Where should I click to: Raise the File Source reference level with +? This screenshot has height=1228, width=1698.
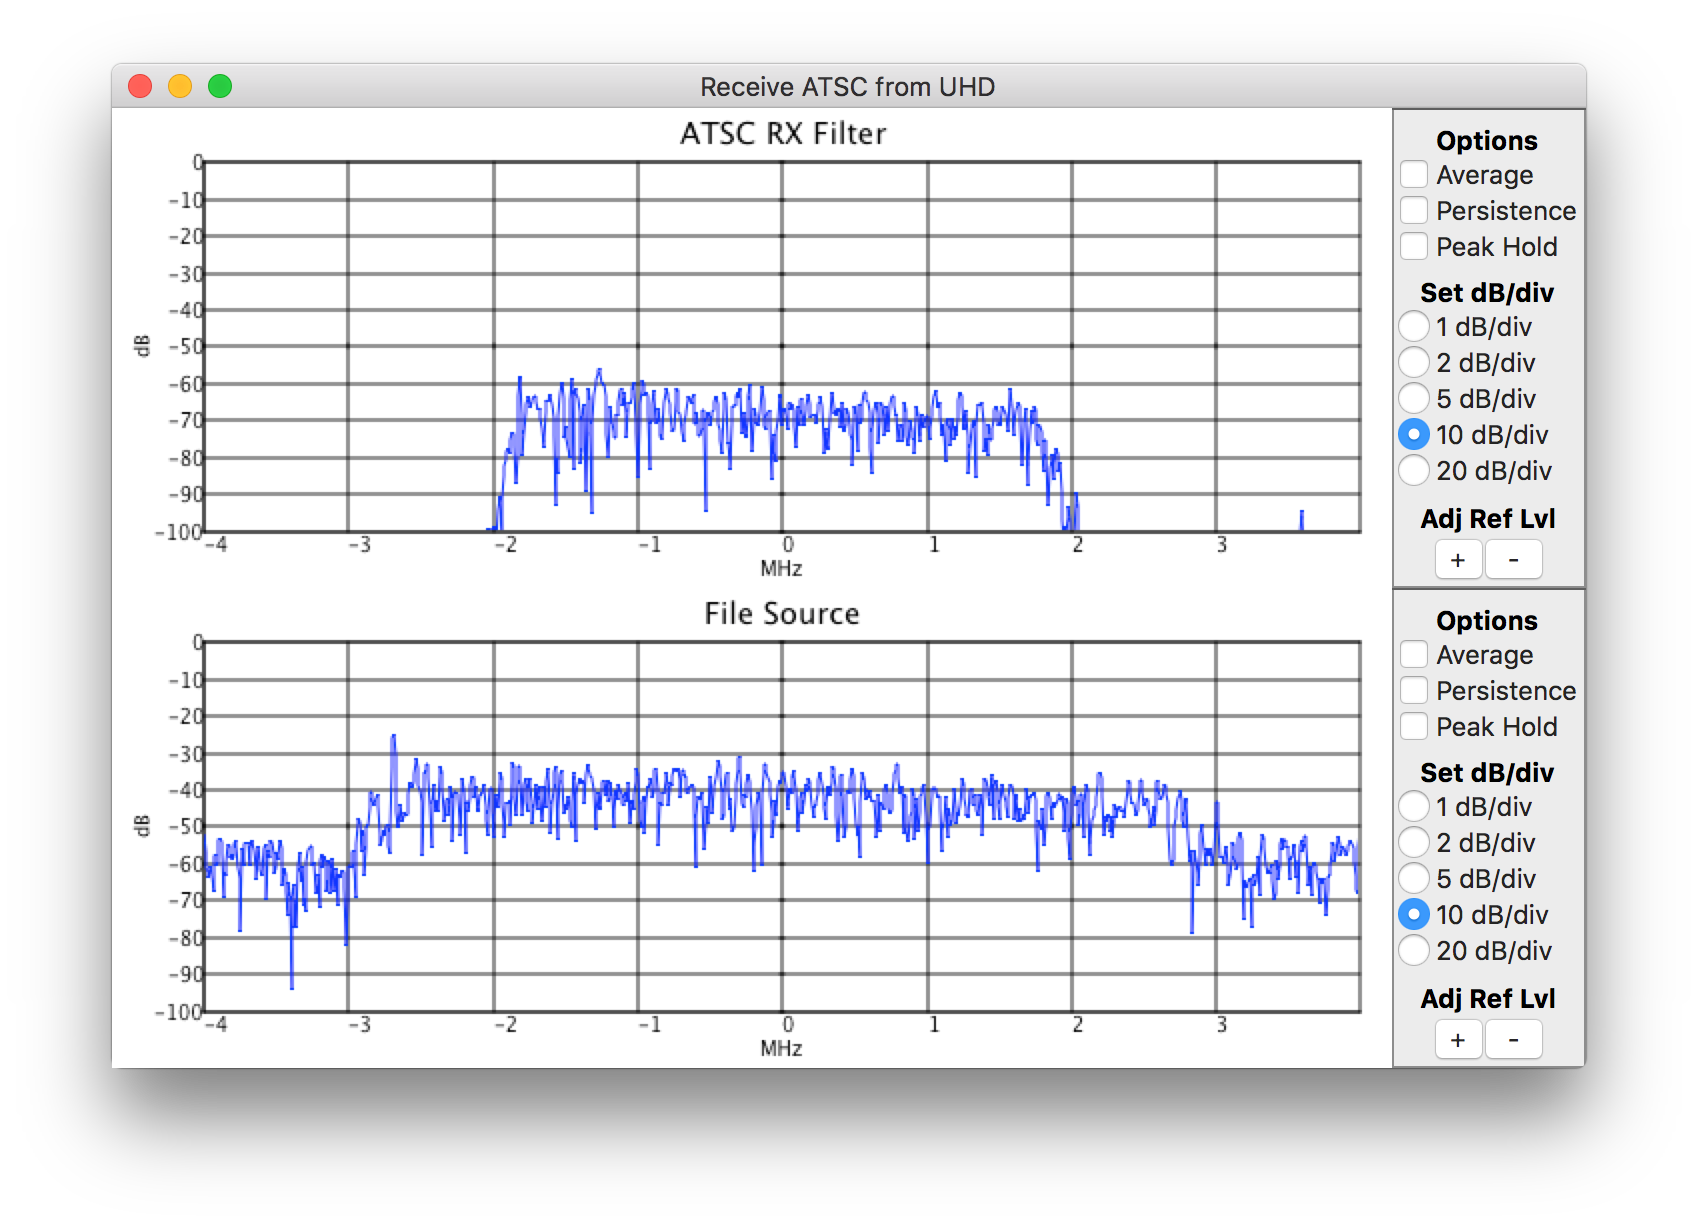(x=1458, y=1040)
